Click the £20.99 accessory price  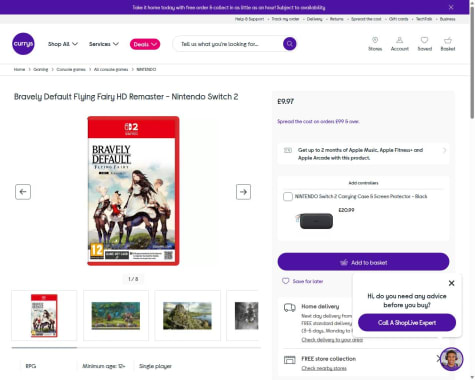(346, 210)
